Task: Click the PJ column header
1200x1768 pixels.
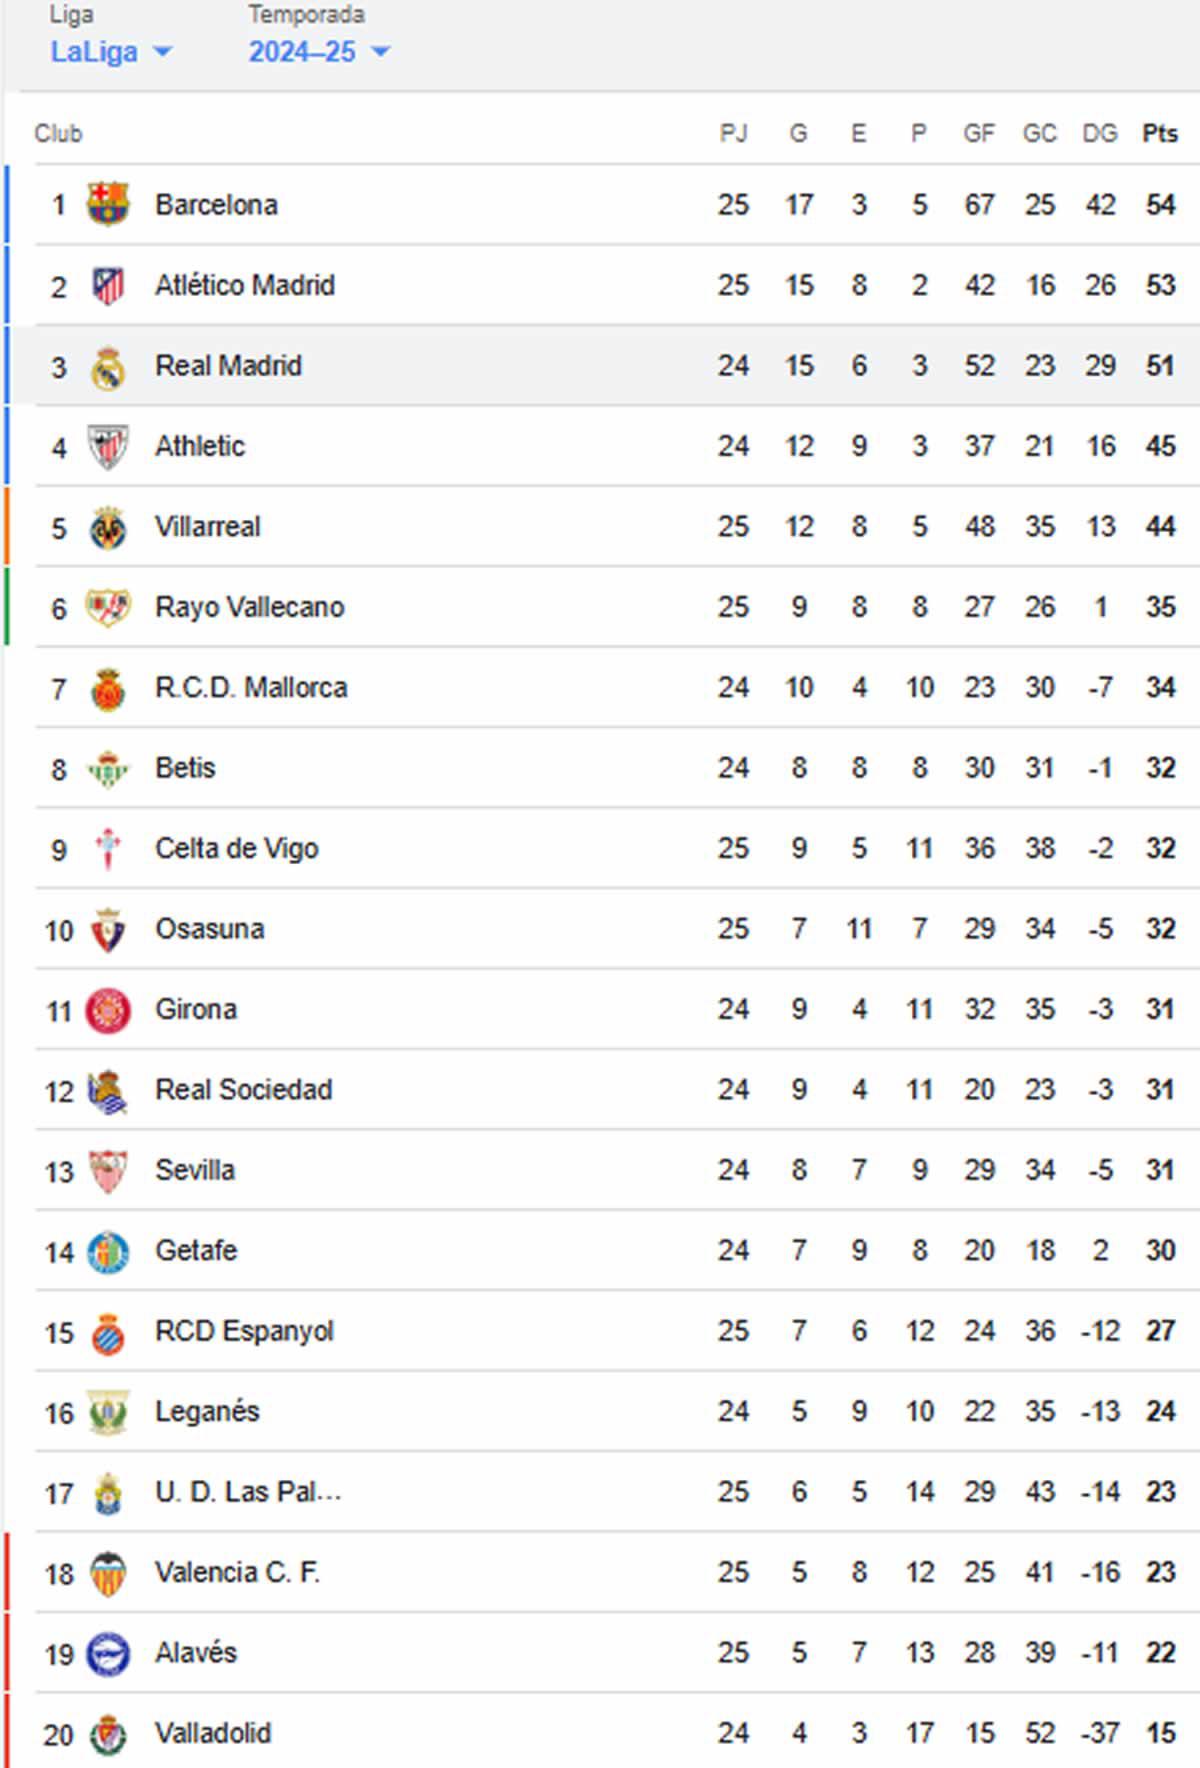Action: point(734,131)
